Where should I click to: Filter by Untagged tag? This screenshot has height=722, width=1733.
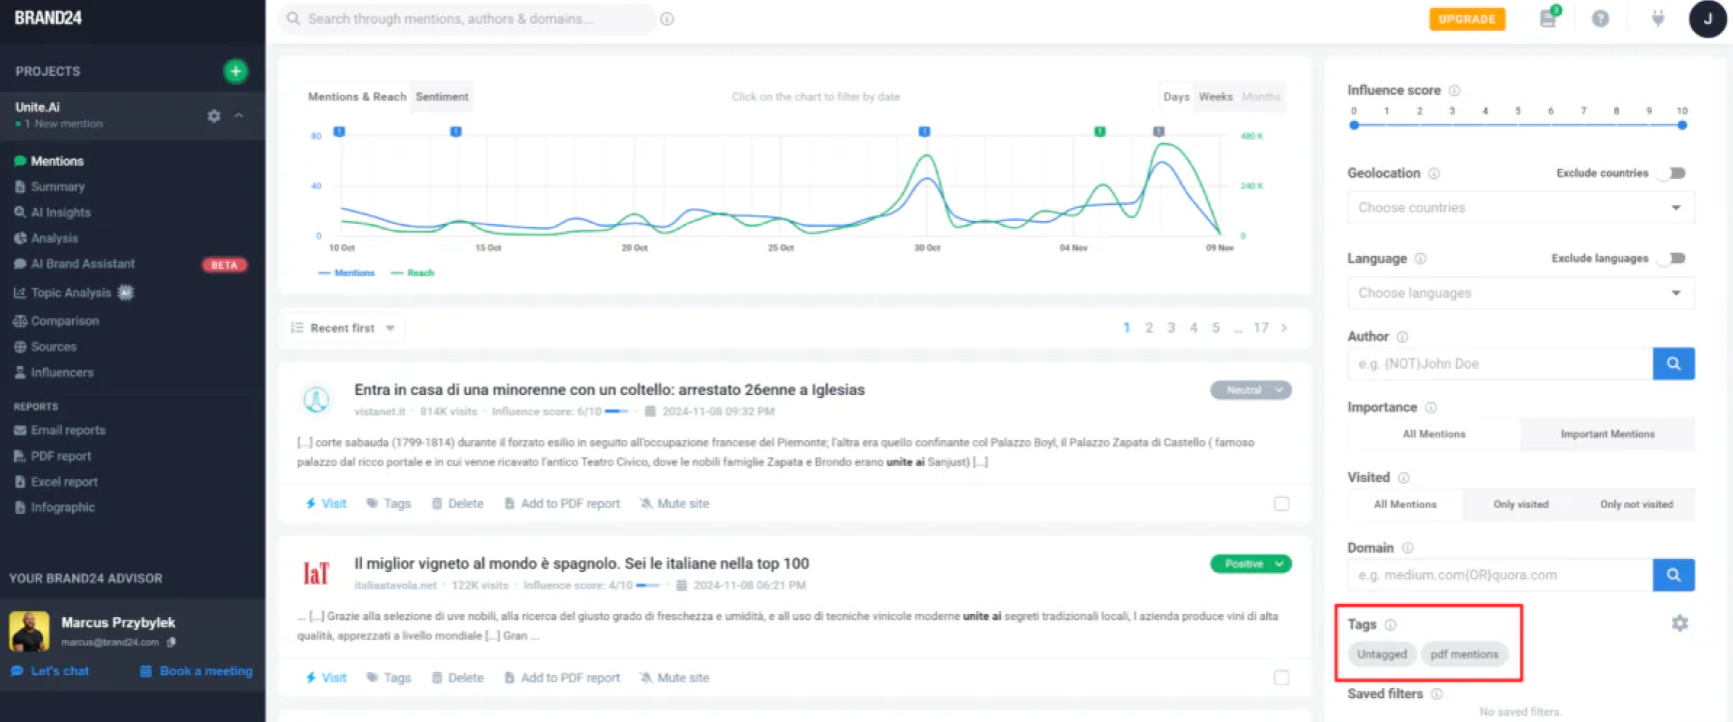1382,654
